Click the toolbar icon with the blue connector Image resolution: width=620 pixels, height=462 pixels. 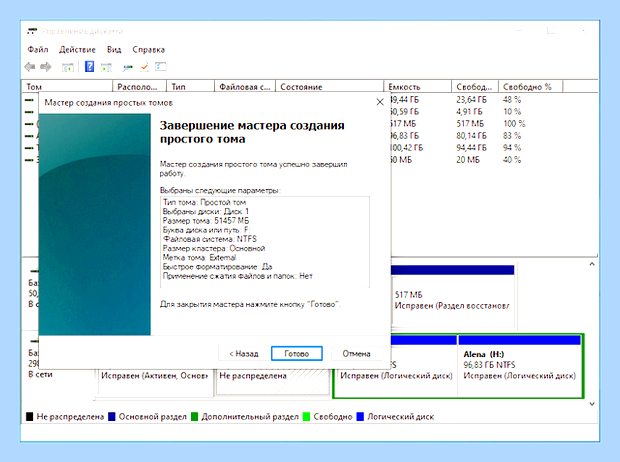pos(127,68)
